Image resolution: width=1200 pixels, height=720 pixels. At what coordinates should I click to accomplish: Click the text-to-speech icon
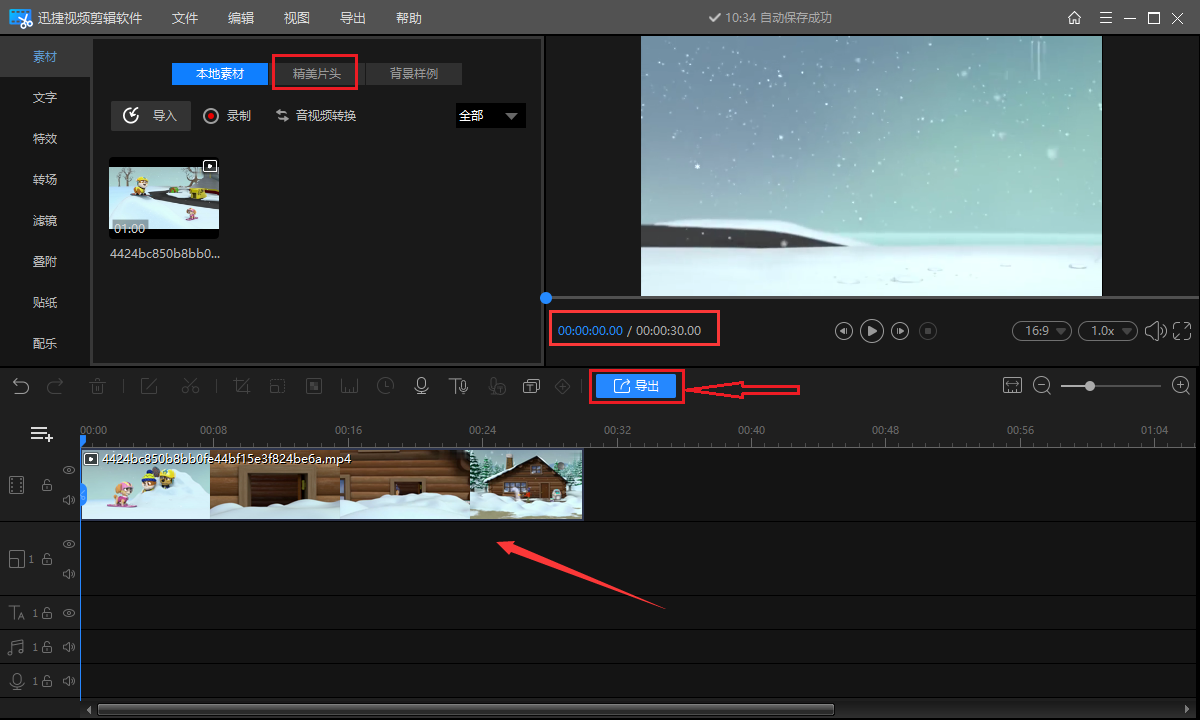[x=458, y=386]
